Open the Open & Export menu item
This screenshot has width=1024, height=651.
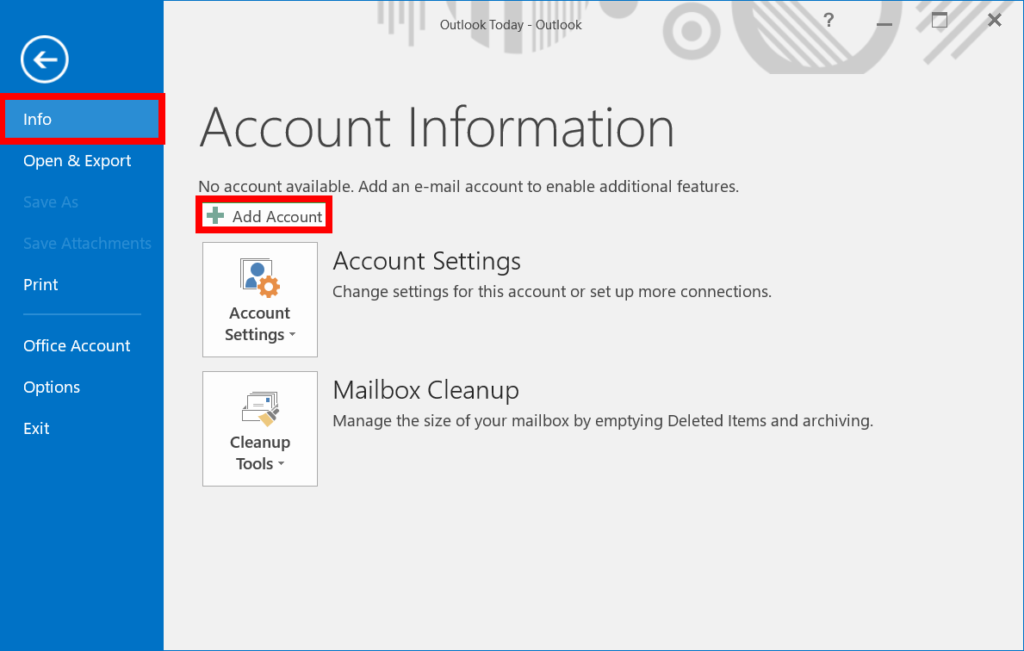pyautogui.click(x=77, y=161)
